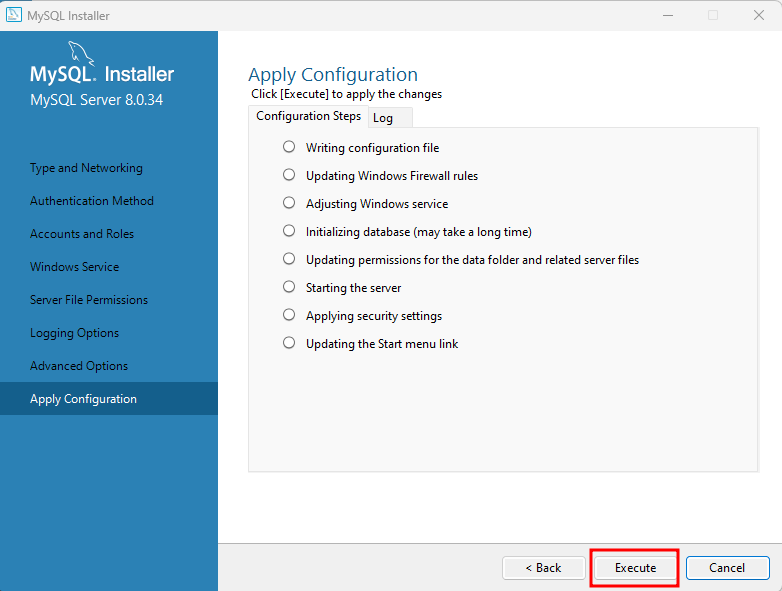
Task: Click the 'Apply Configuration' page heading
Action: 333,75
